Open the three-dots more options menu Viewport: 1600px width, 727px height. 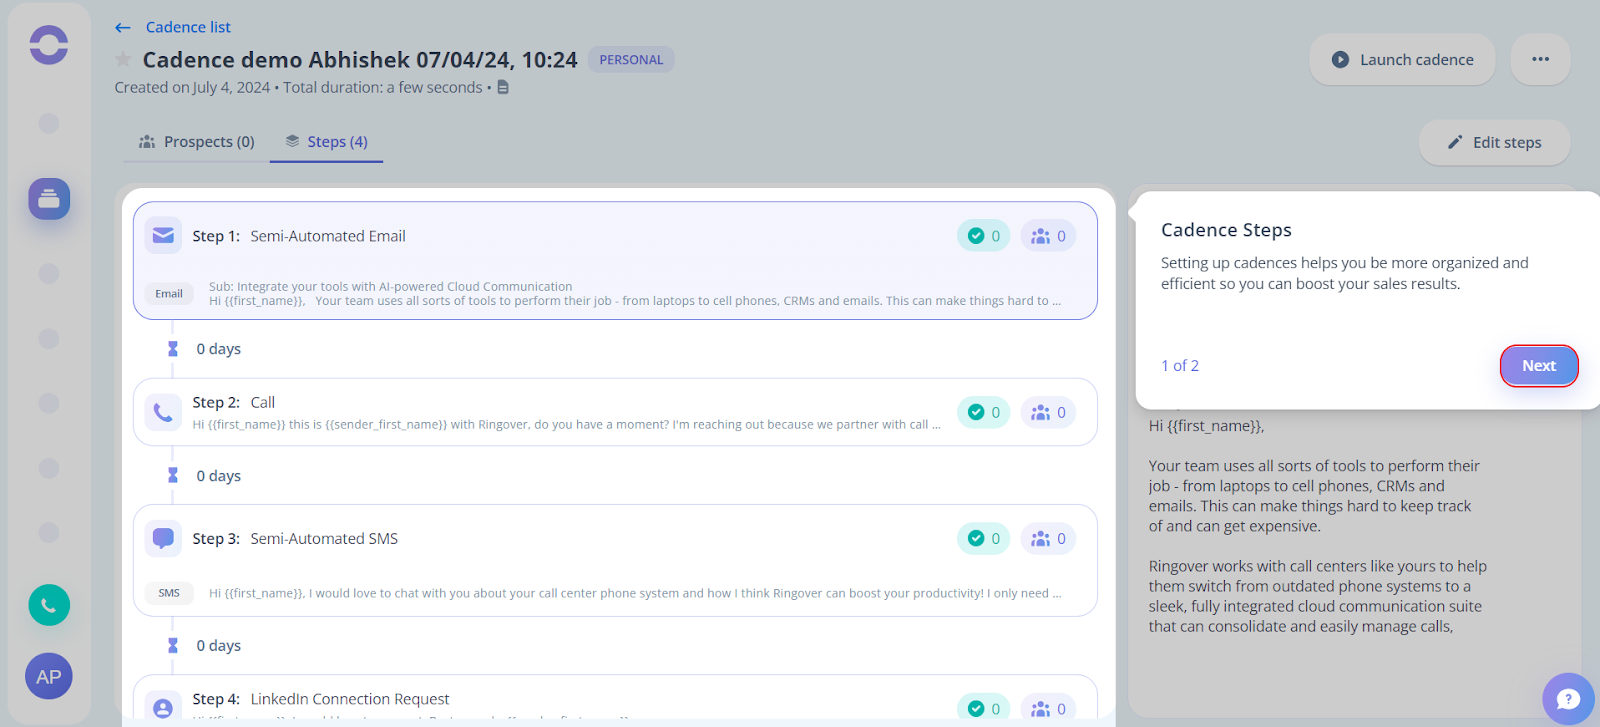[x=1540, y=59]
